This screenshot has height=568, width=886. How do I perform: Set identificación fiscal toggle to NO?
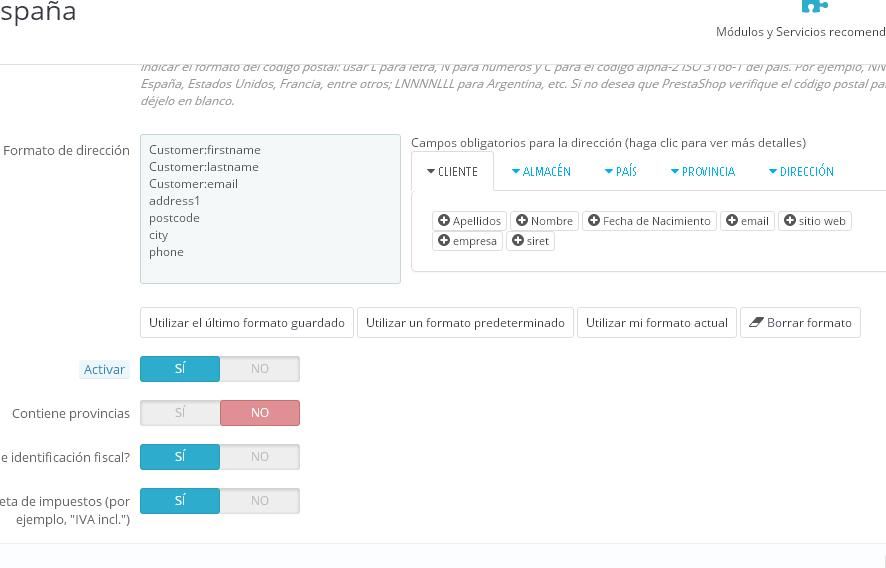(260, 457)
